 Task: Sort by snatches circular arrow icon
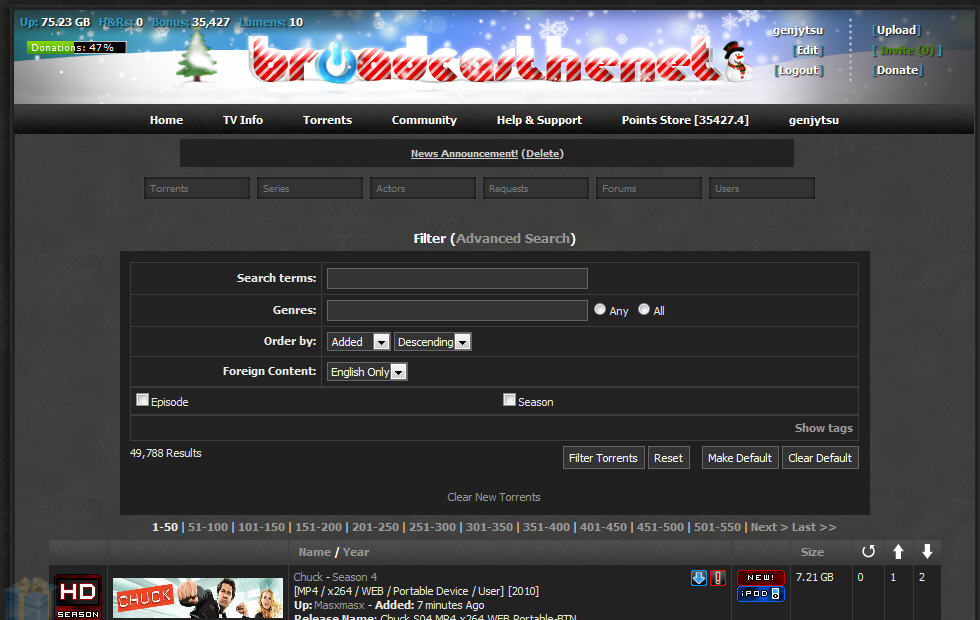pos(868,551)
